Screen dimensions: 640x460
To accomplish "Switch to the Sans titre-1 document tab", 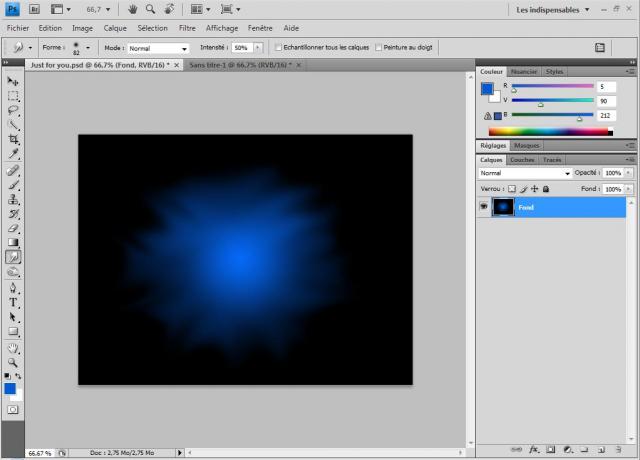I will 240,65.
